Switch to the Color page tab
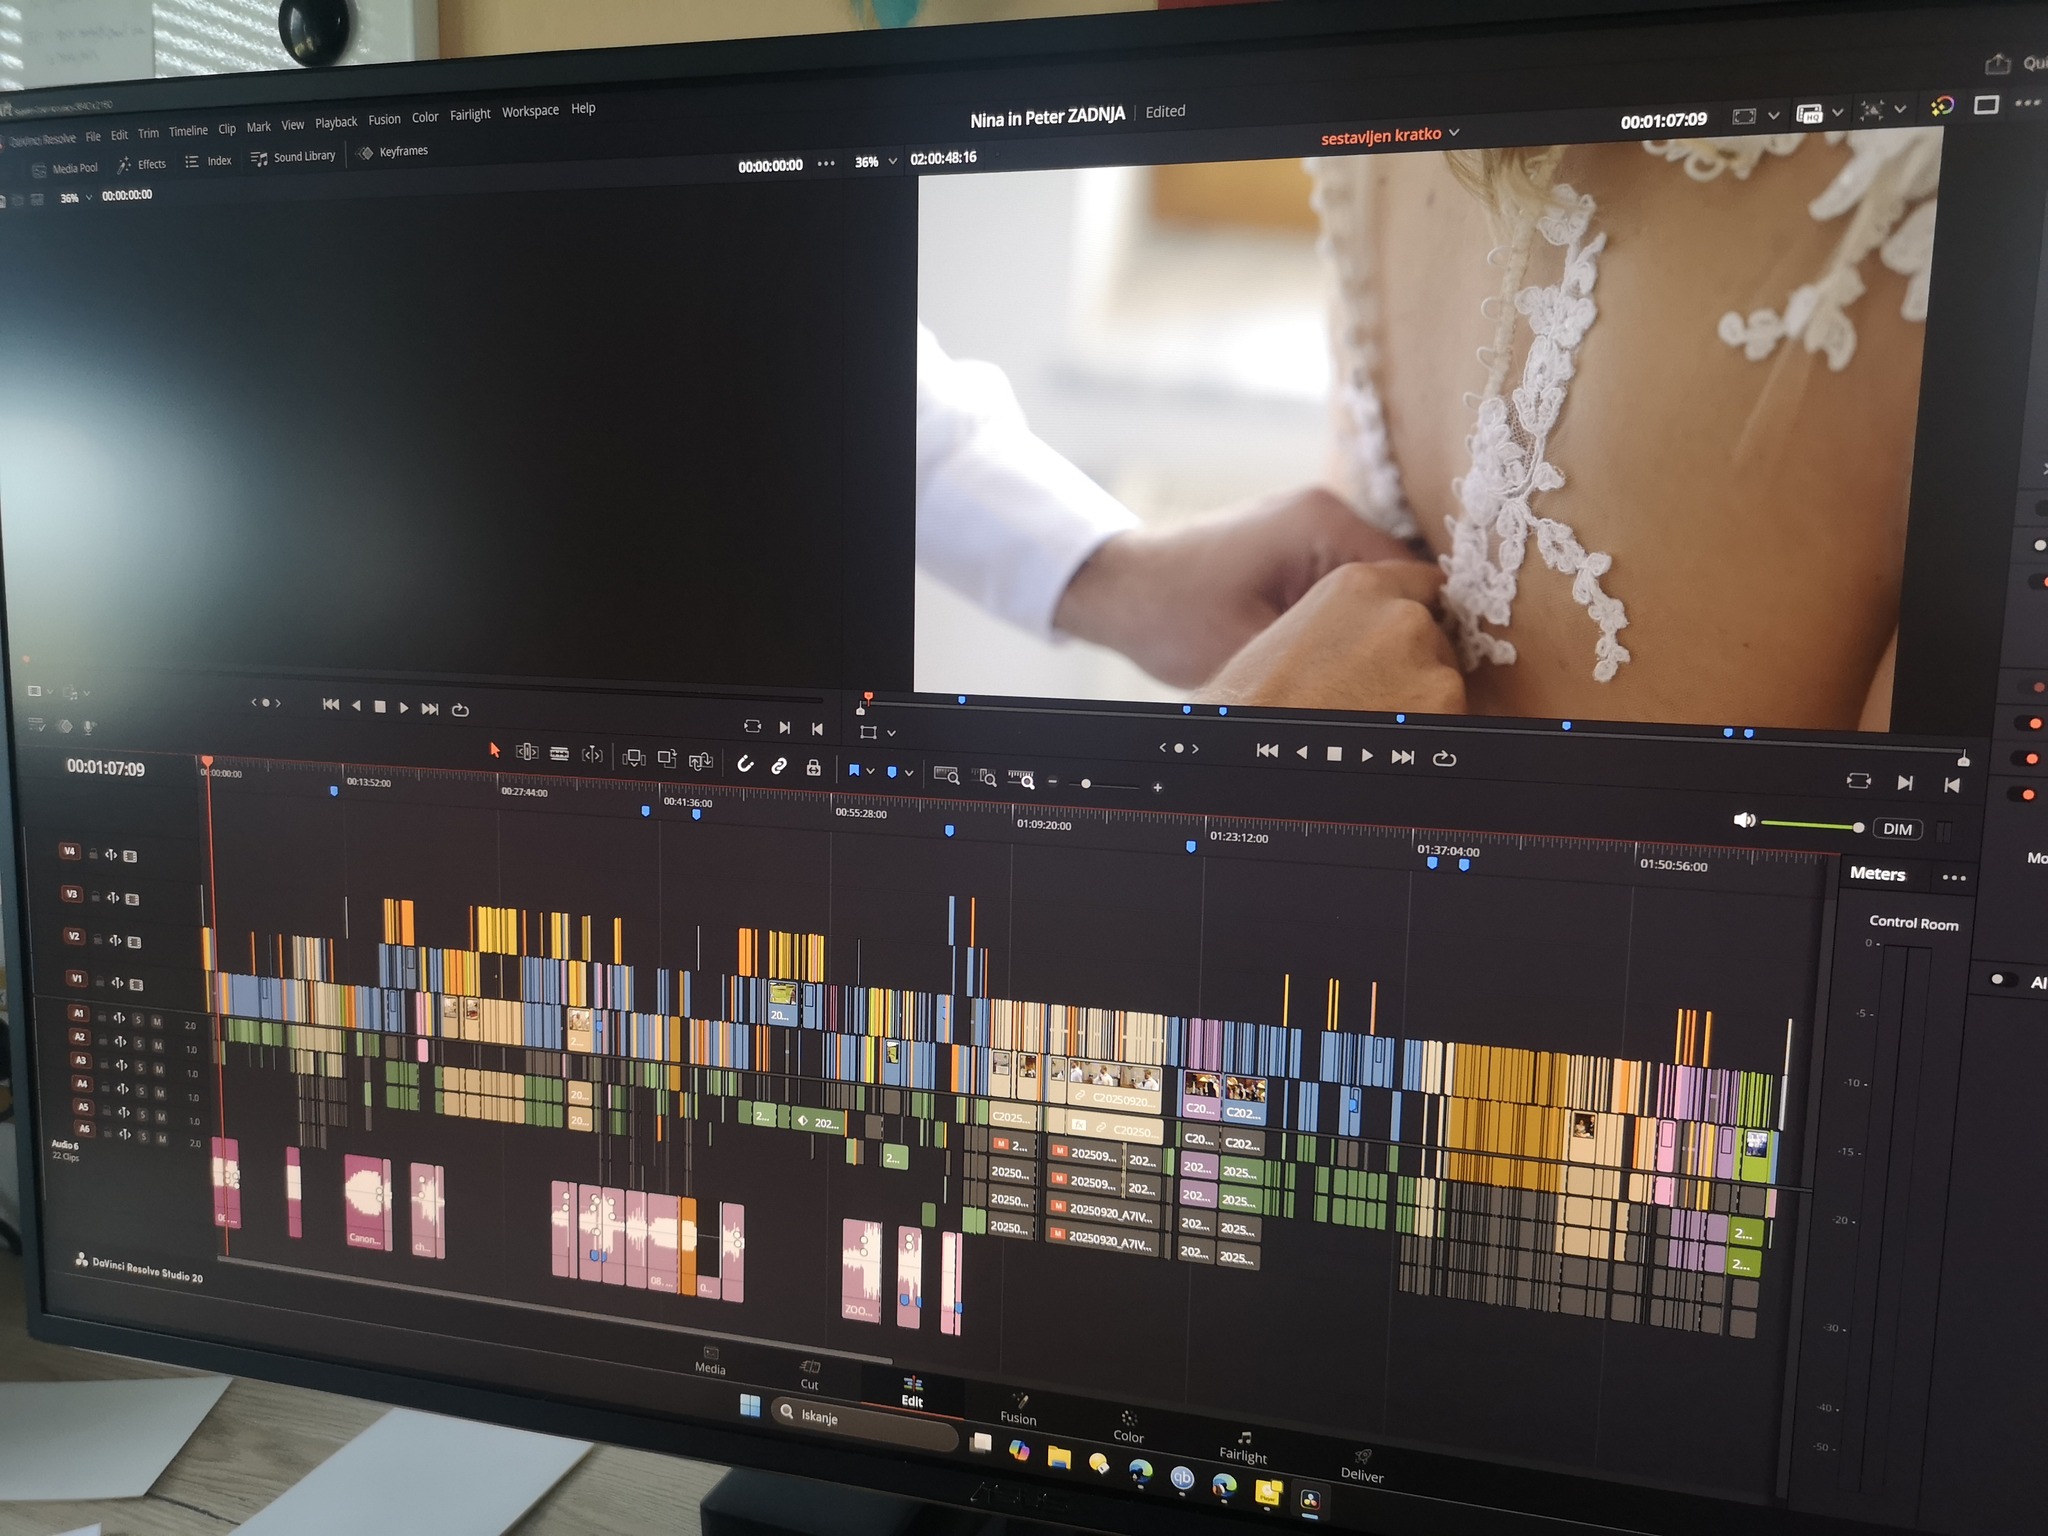The height and width of the screenshot is (1536, 2048). (x=1128, y=1427)
